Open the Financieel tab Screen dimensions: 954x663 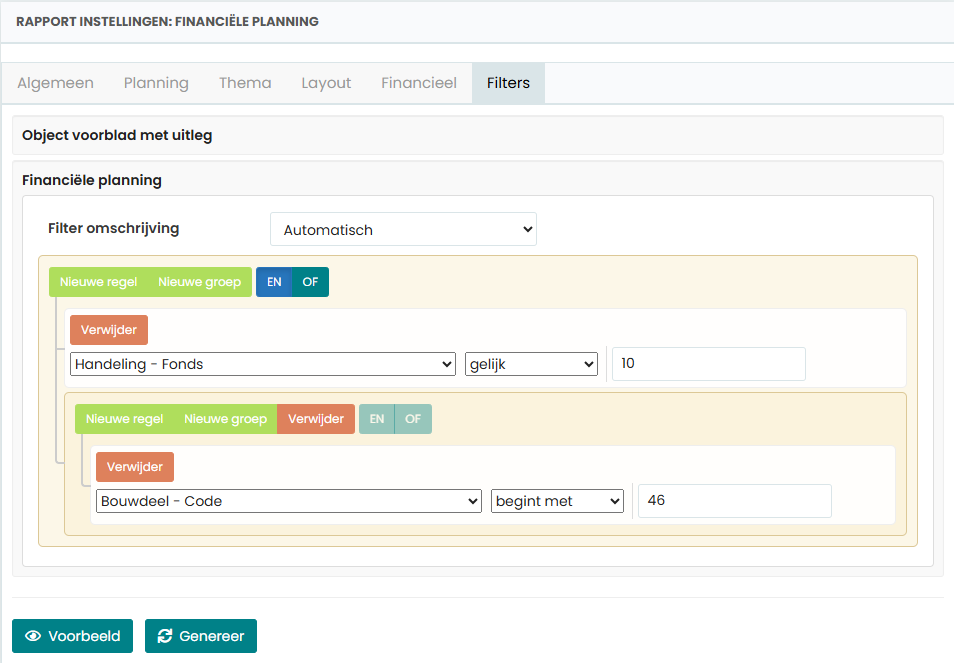click(419, 83)
